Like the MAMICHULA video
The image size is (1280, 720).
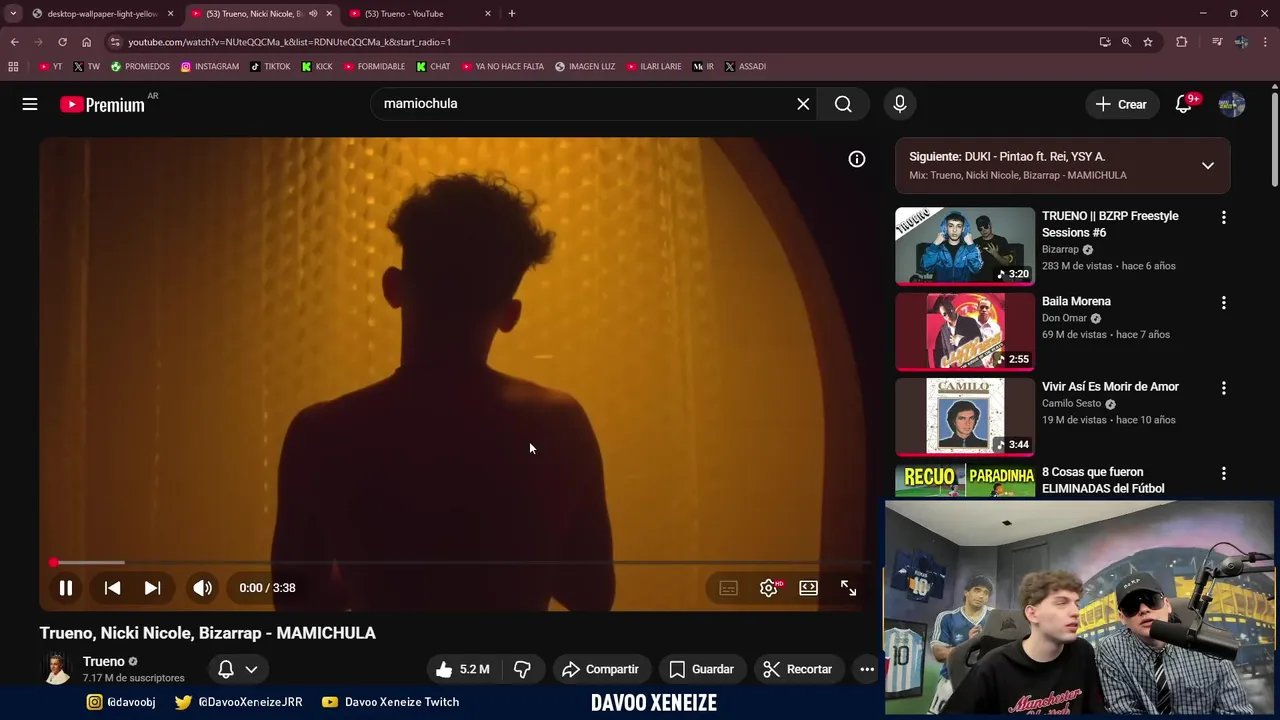[462, 669]
